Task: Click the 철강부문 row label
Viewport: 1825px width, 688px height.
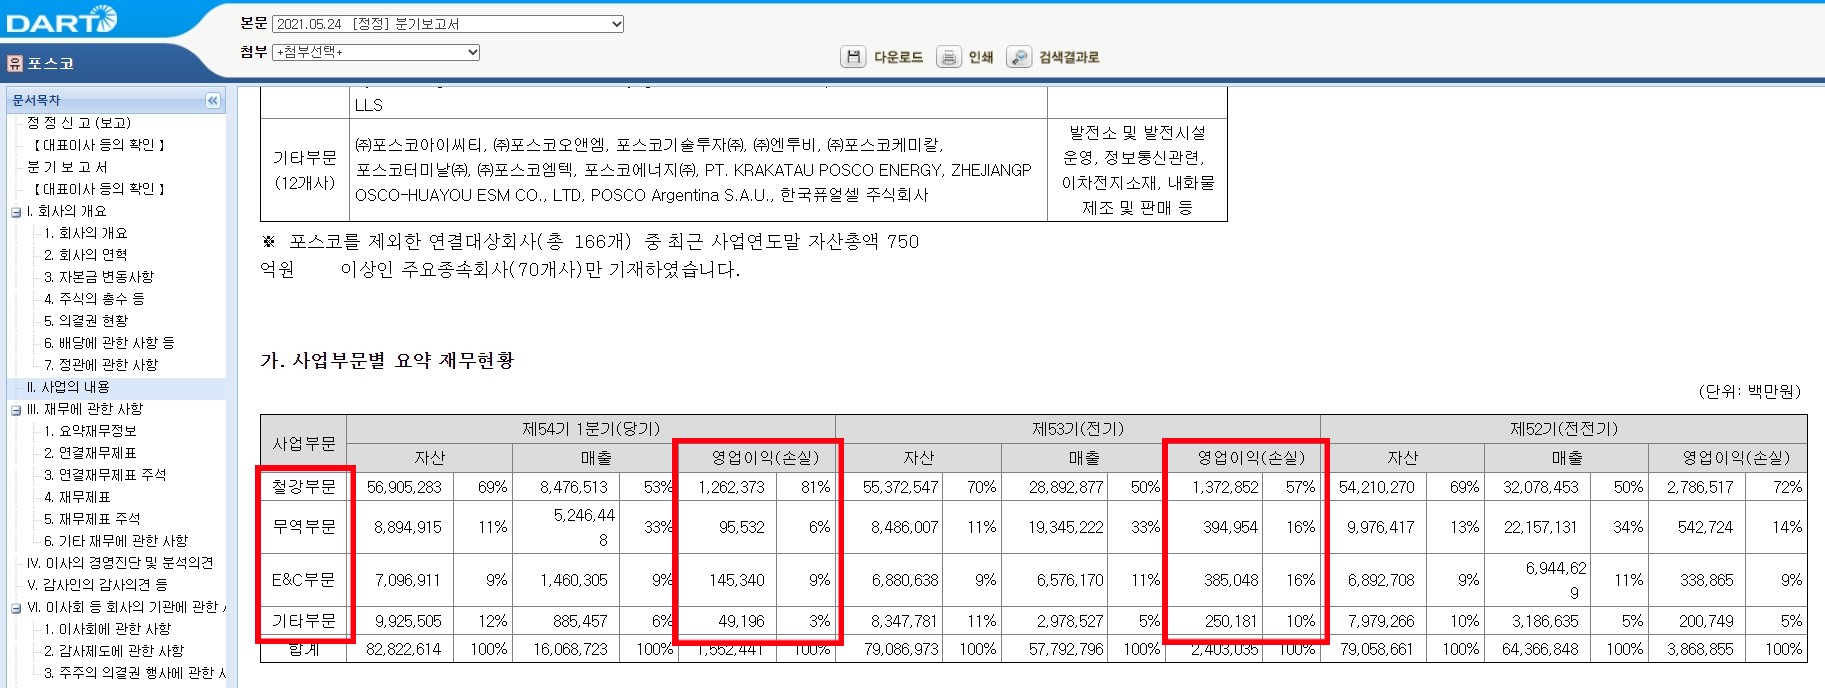Action: [304, 487]
